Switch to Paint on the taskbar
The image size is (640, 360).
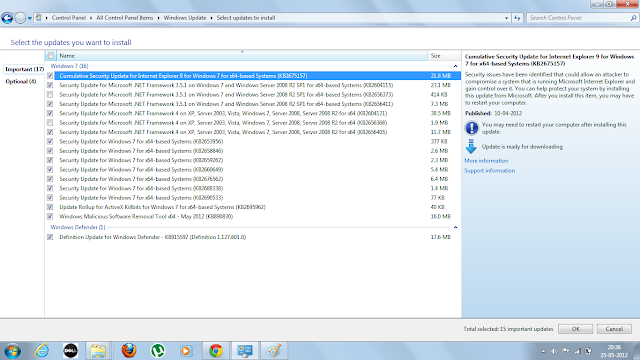point(274,351)
